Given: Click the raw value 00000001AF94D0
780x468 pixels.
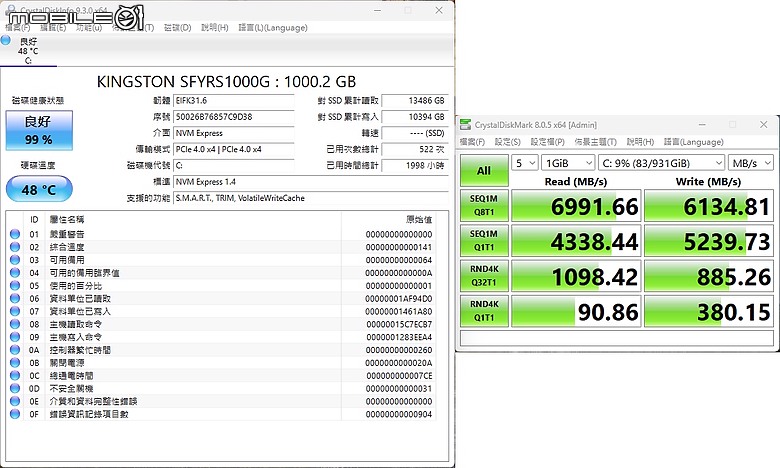Looking at the screenshot, I should point(398,298).
